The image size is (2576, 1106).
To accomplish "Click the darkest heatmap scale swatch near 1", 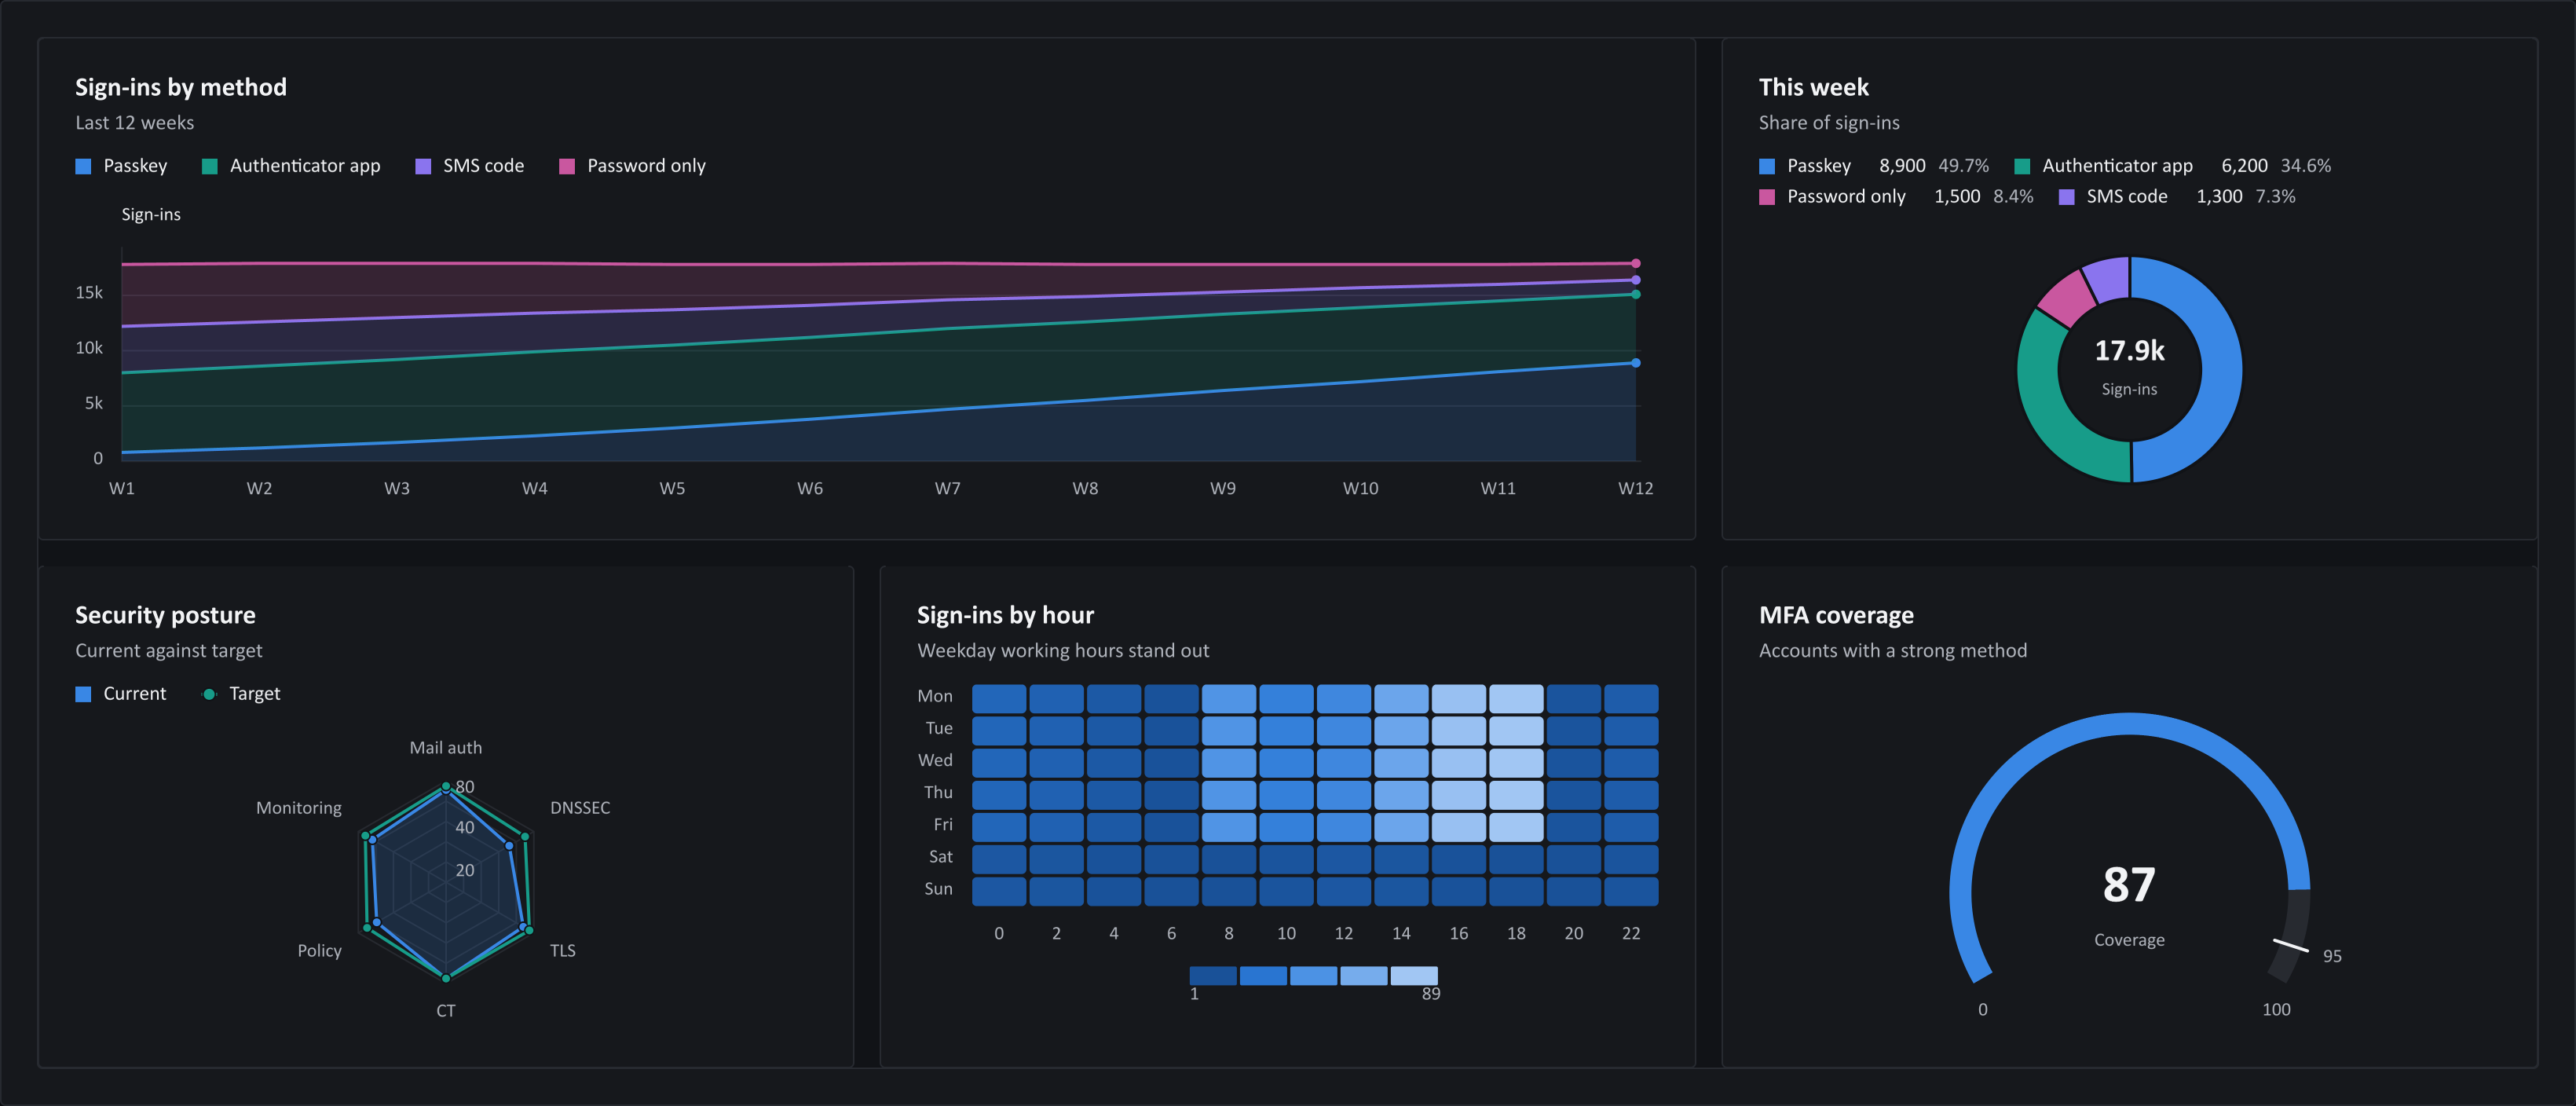I will coord(1213,976).
